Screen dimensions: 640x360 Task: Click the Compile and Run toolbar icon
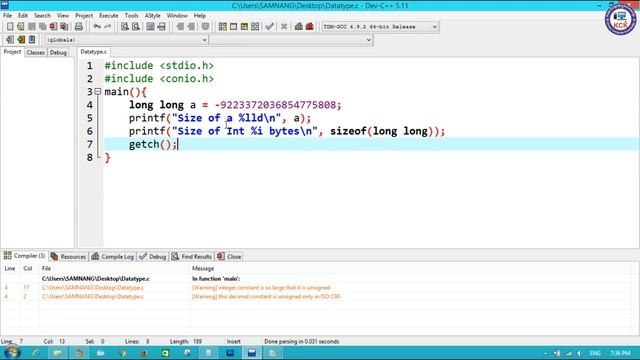click(x=244, y=27)
